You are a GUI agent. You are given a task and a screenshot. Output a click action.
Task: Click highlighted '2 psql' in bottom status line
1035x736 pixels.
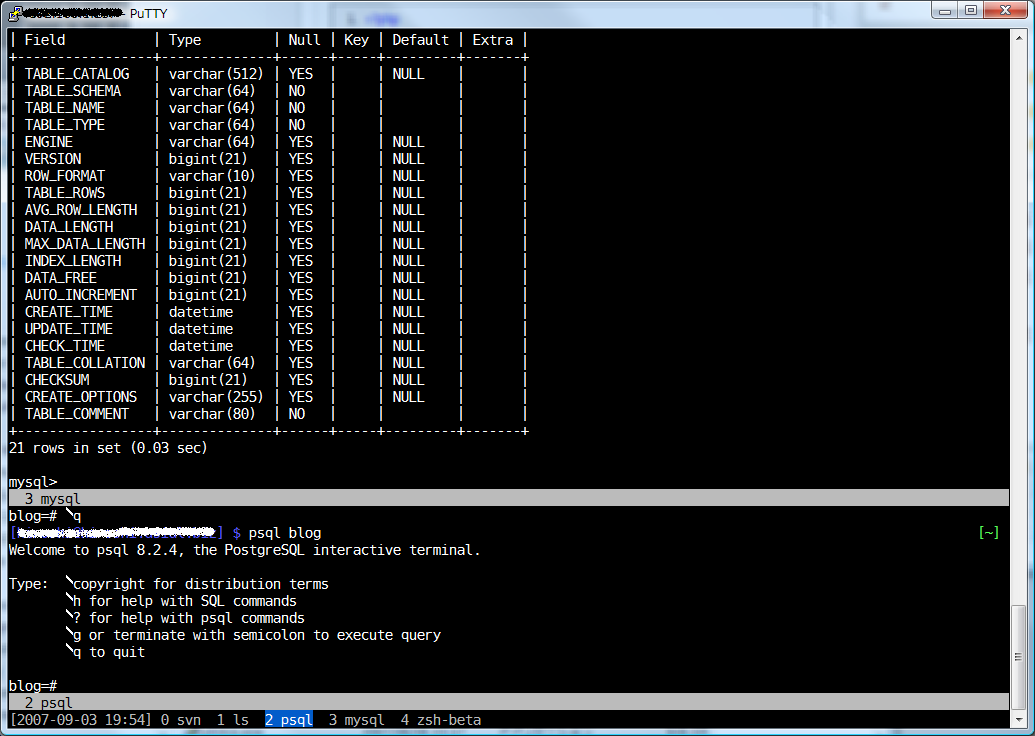(289, 720)
